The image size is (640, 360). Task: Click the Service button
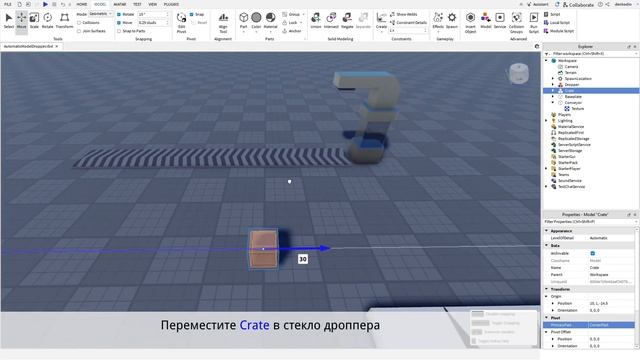[x=500, y=21]
